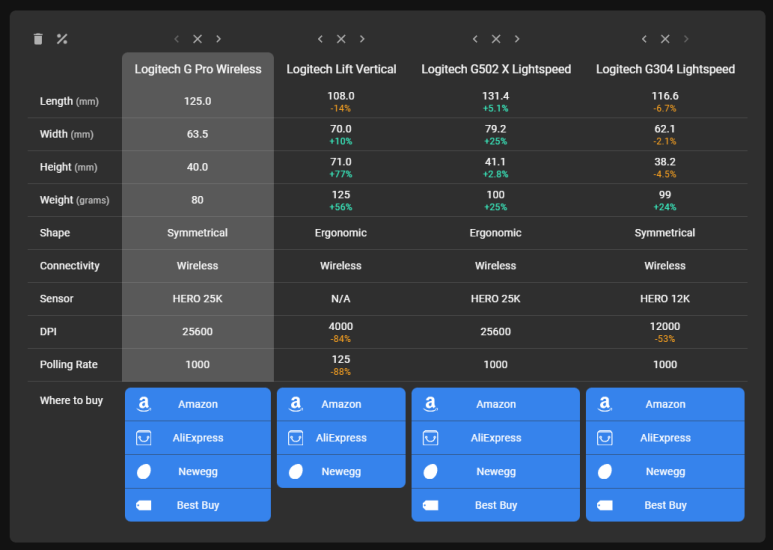Open Best Buy link for G Pro Wireless

pyautogui.click(x=198, y=505)
